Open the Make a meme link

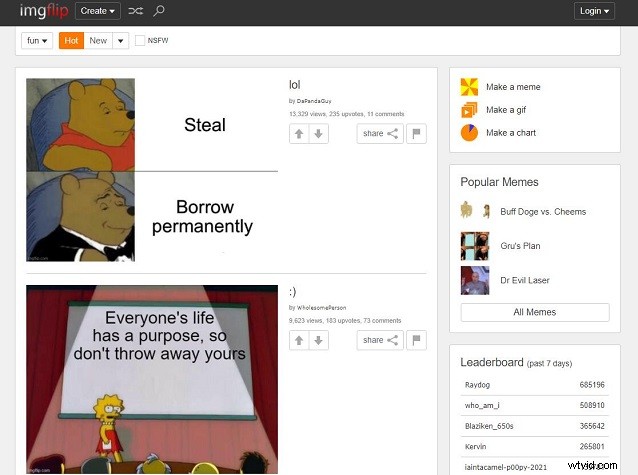(x=513, y=87)
